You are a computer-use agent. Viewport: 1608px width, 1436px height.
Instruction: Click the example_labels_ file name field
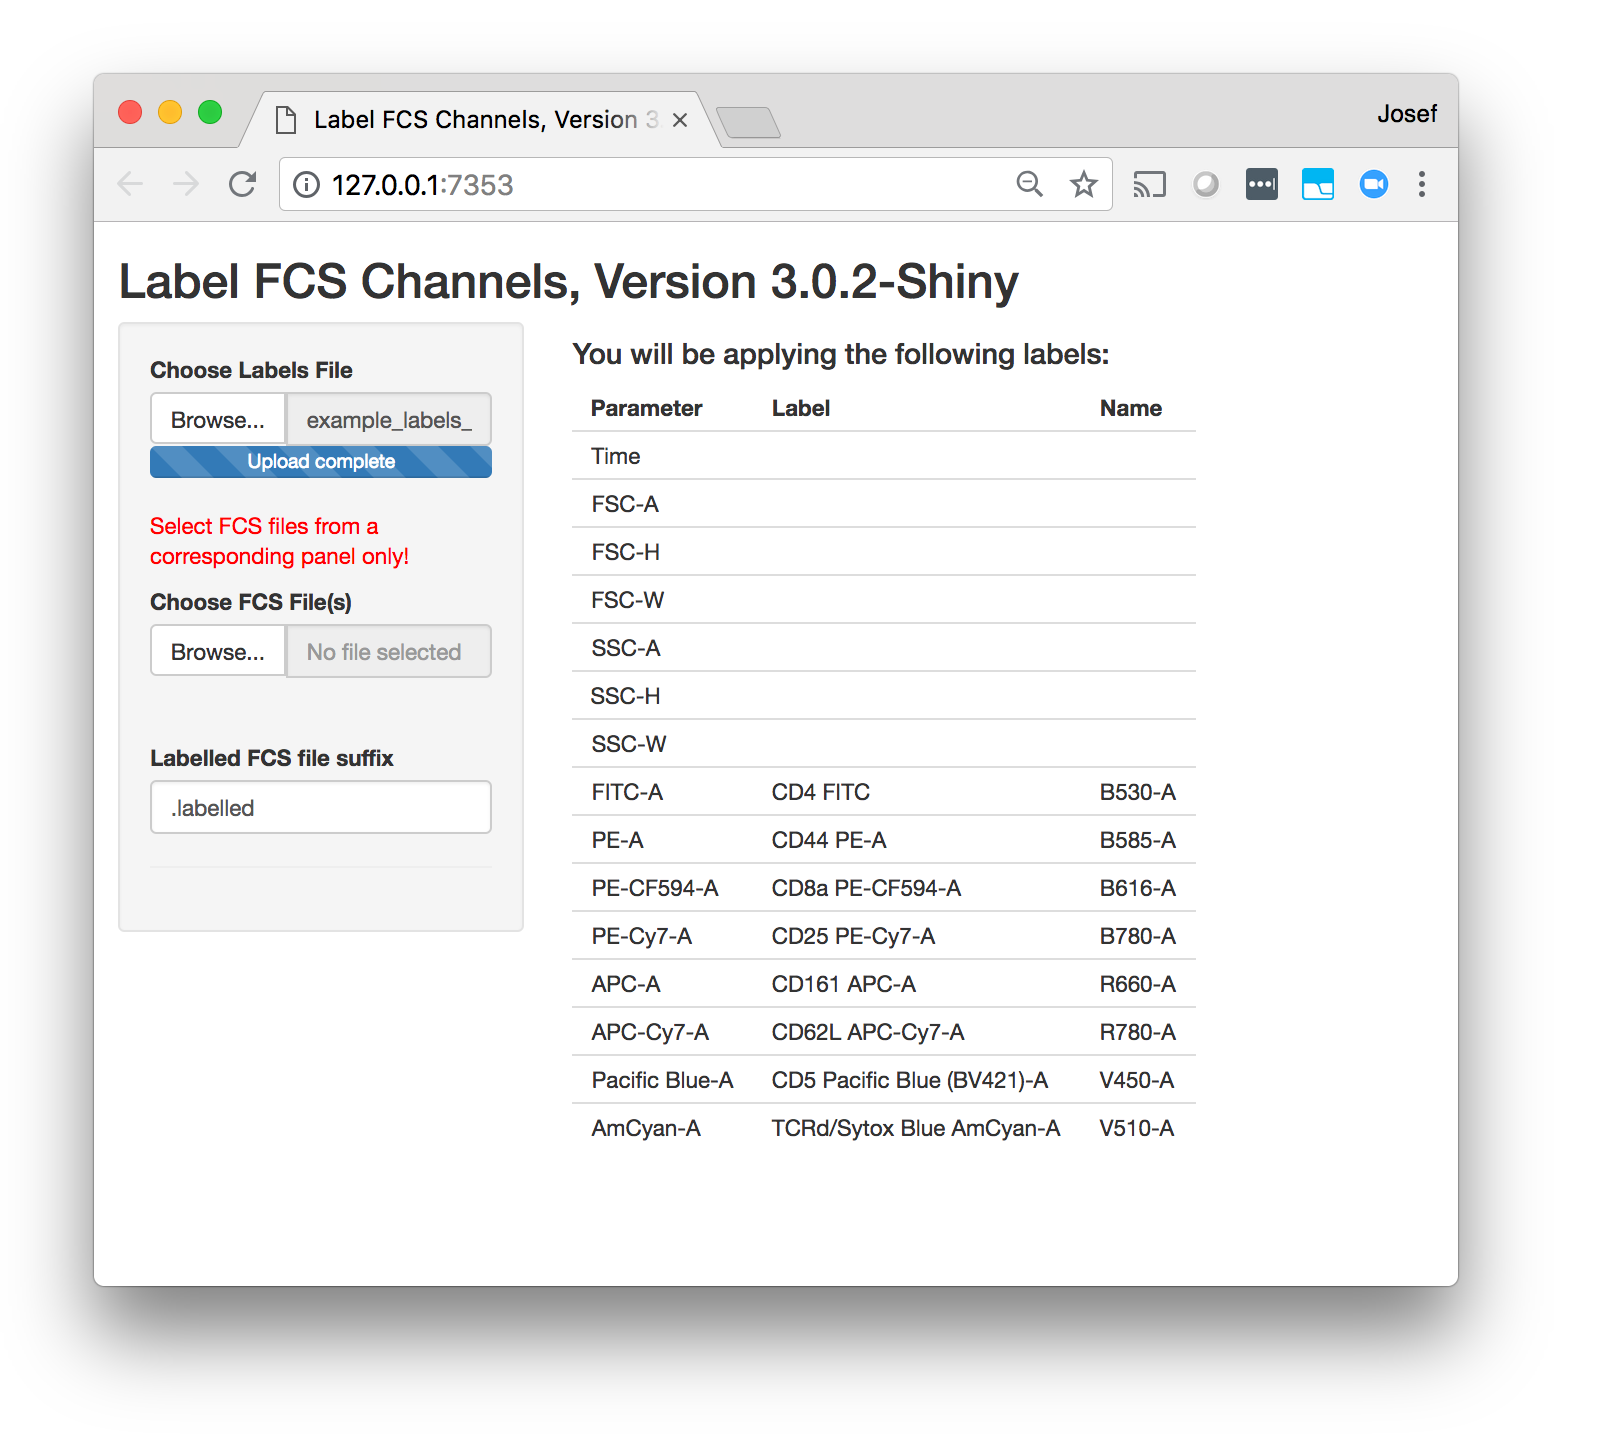point(388,420)
